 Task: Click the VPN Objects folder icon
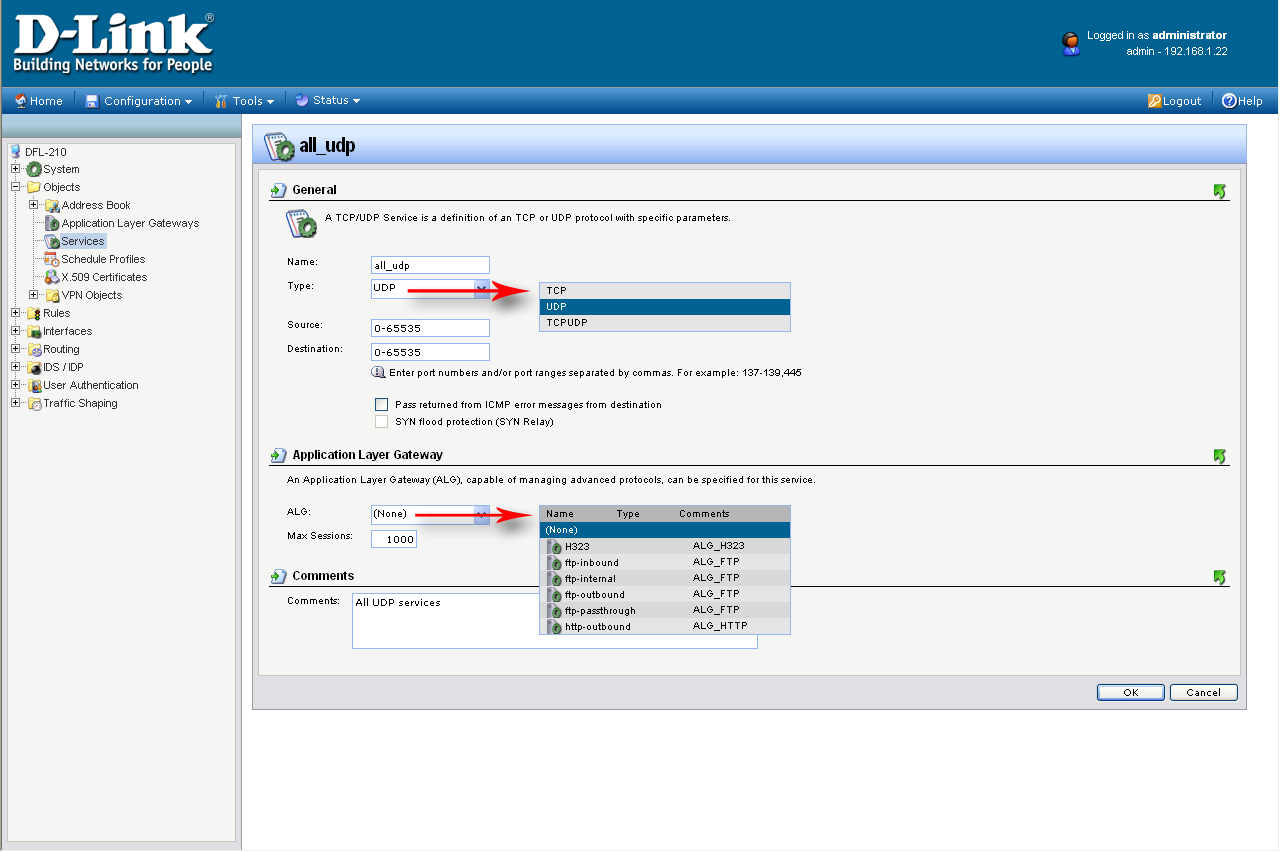[x=52, y=295]
